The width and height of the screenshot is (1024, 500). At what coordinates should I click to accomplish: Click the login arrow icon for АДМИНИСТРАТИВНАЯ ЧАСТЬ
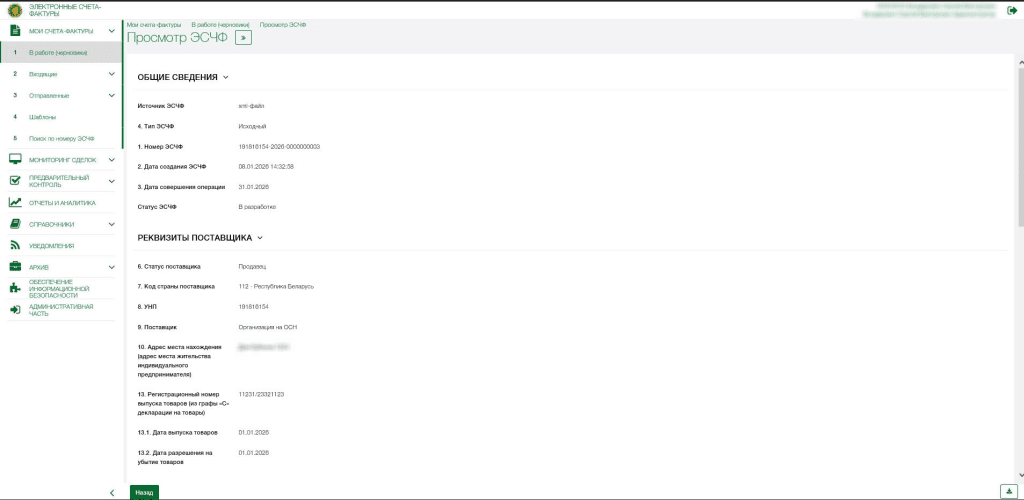tap(16, 309)
